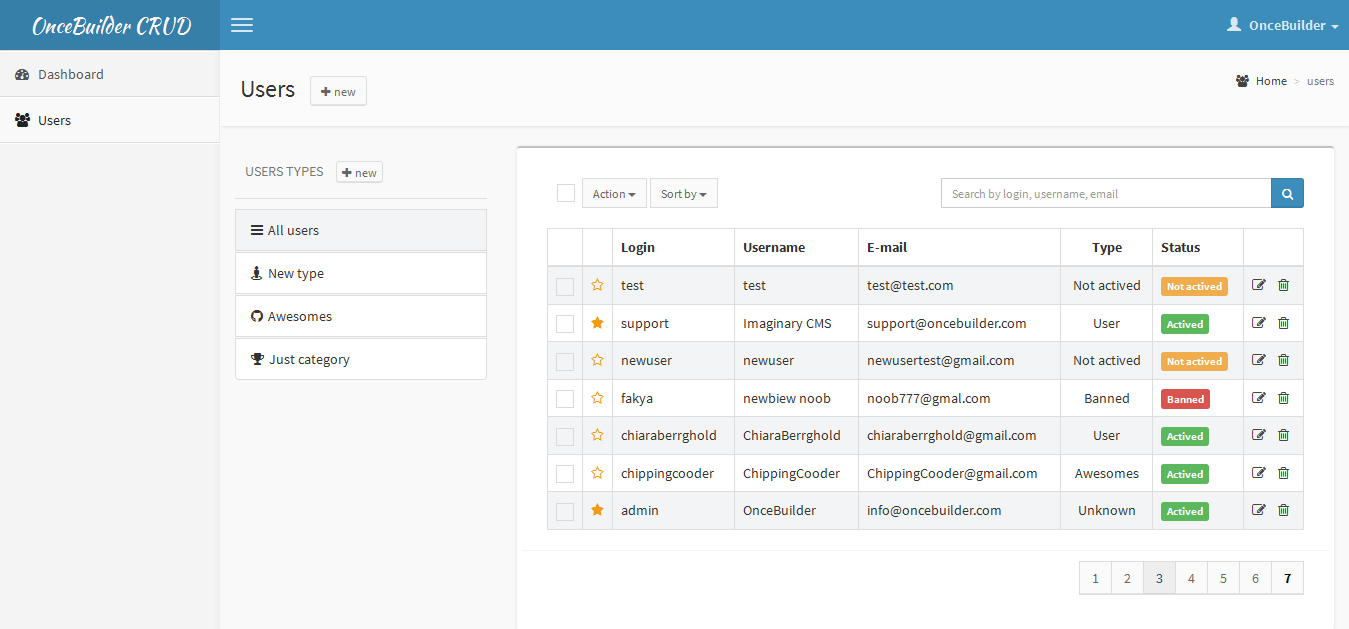Edit the newuser account
This screenshot has width=1349, height=629.
(1259, 360)
